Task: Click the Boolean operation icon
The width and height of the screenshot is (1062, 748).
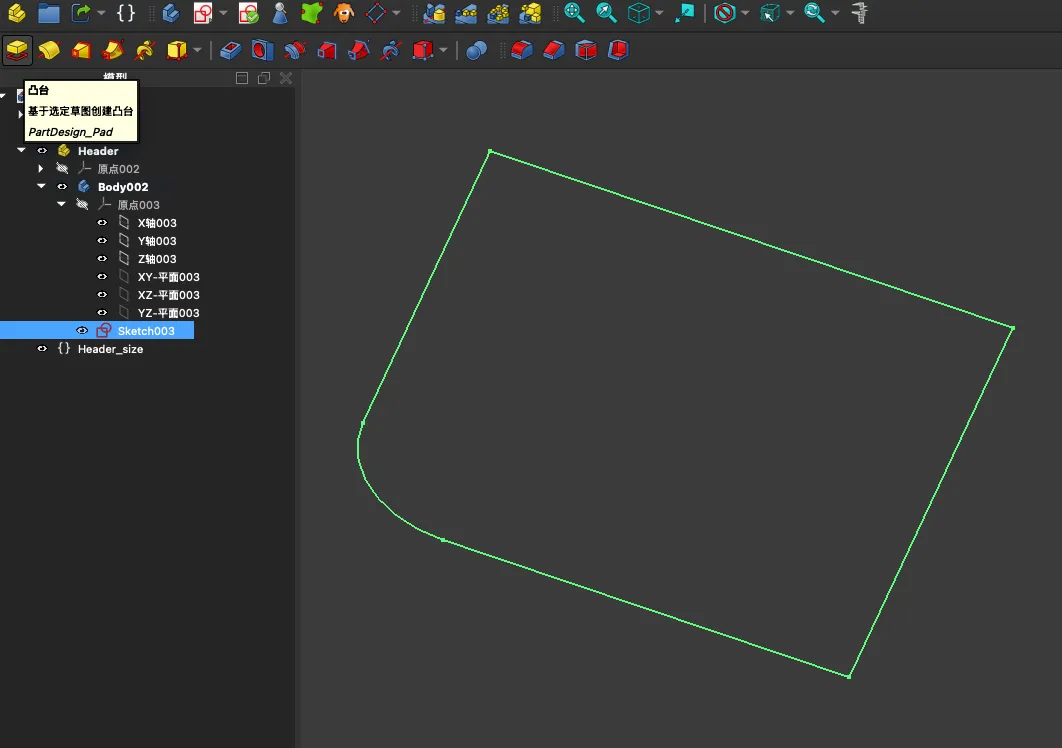Action: (x=477, y=50)
